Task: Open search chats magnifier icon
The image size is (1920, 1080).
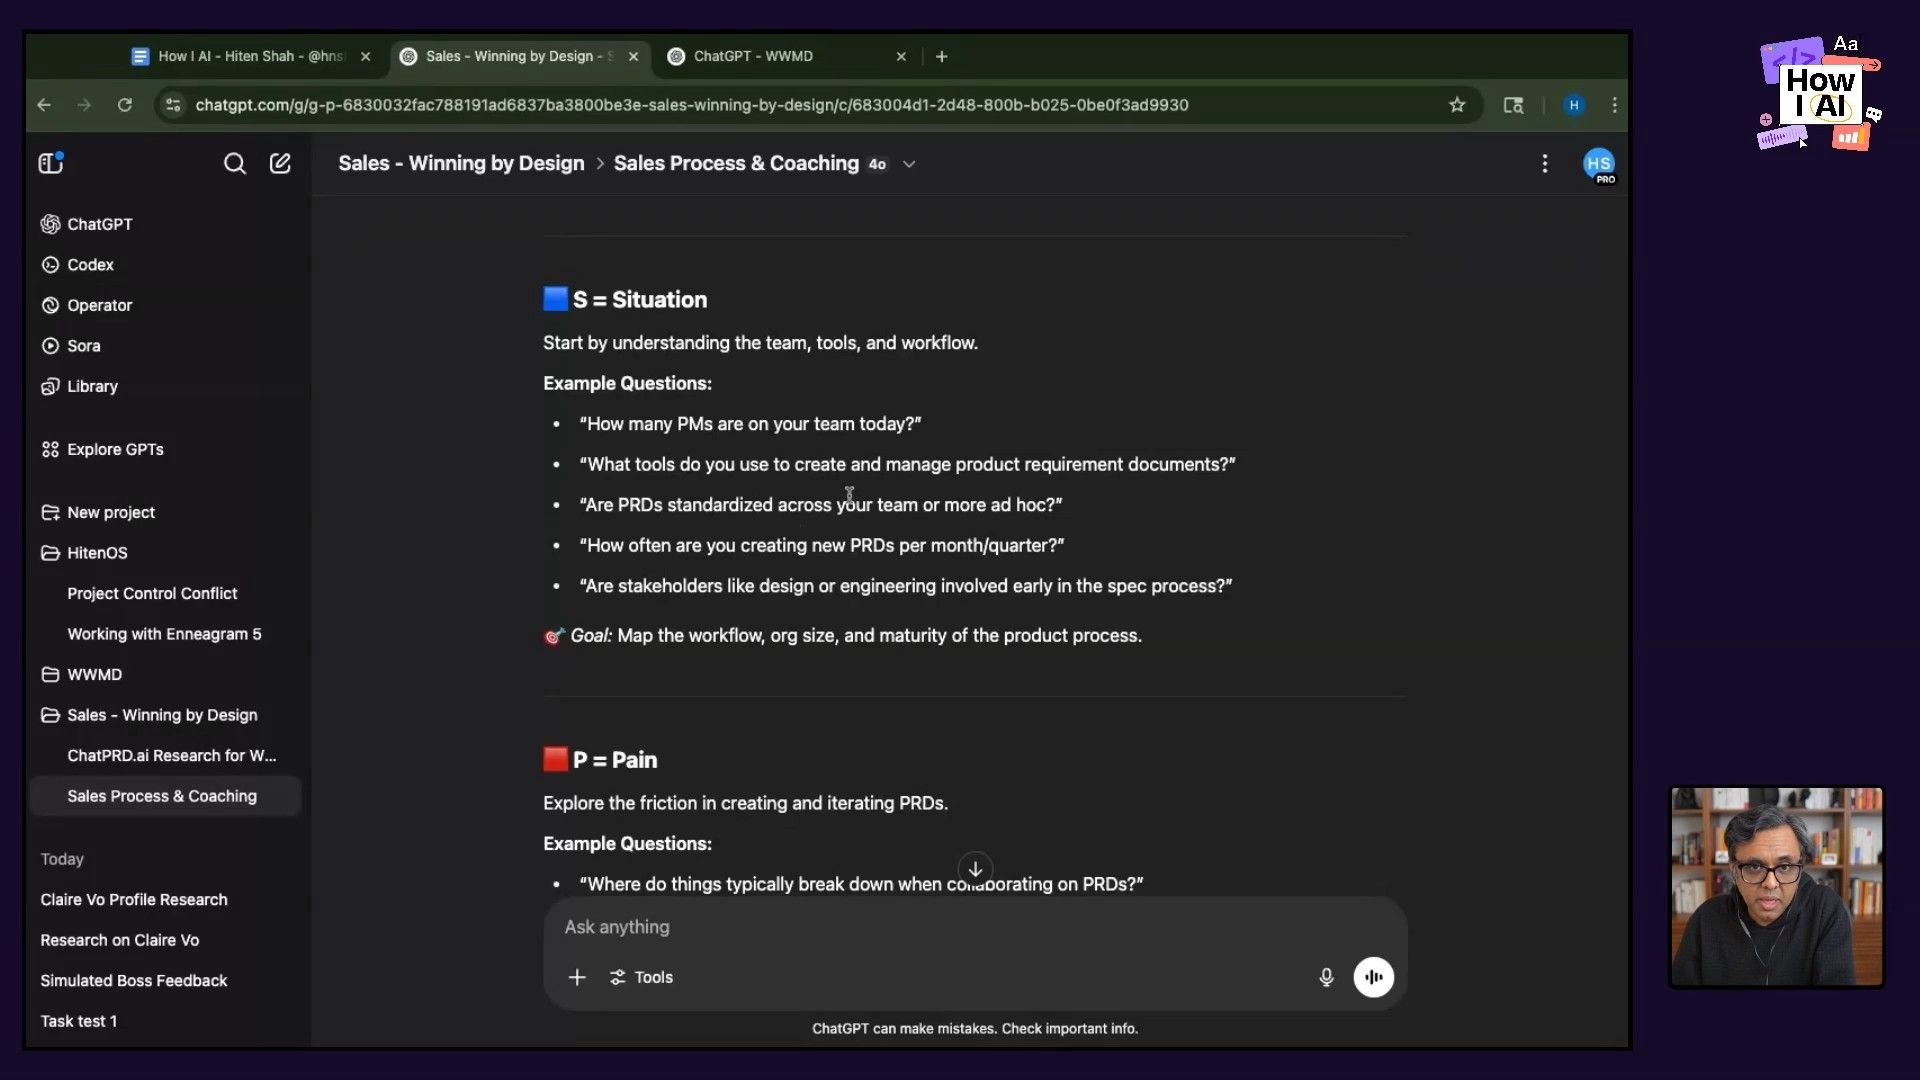Action: 234,163
